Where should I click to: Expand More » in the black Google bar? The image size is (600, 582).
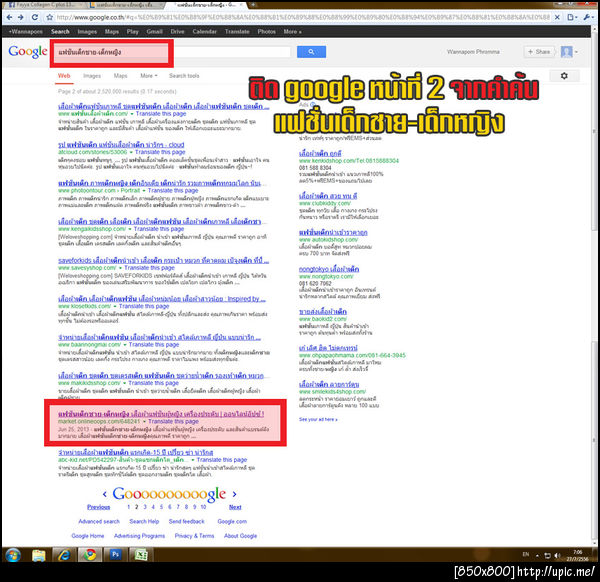tap(292, 32)
